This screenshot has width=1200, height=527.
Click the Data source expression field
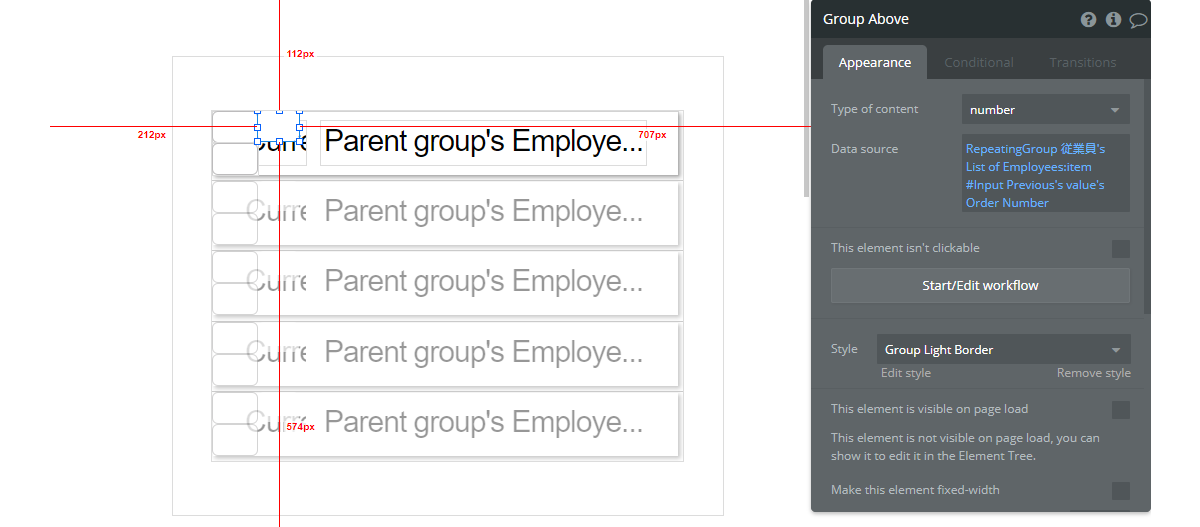point(1046,174)
